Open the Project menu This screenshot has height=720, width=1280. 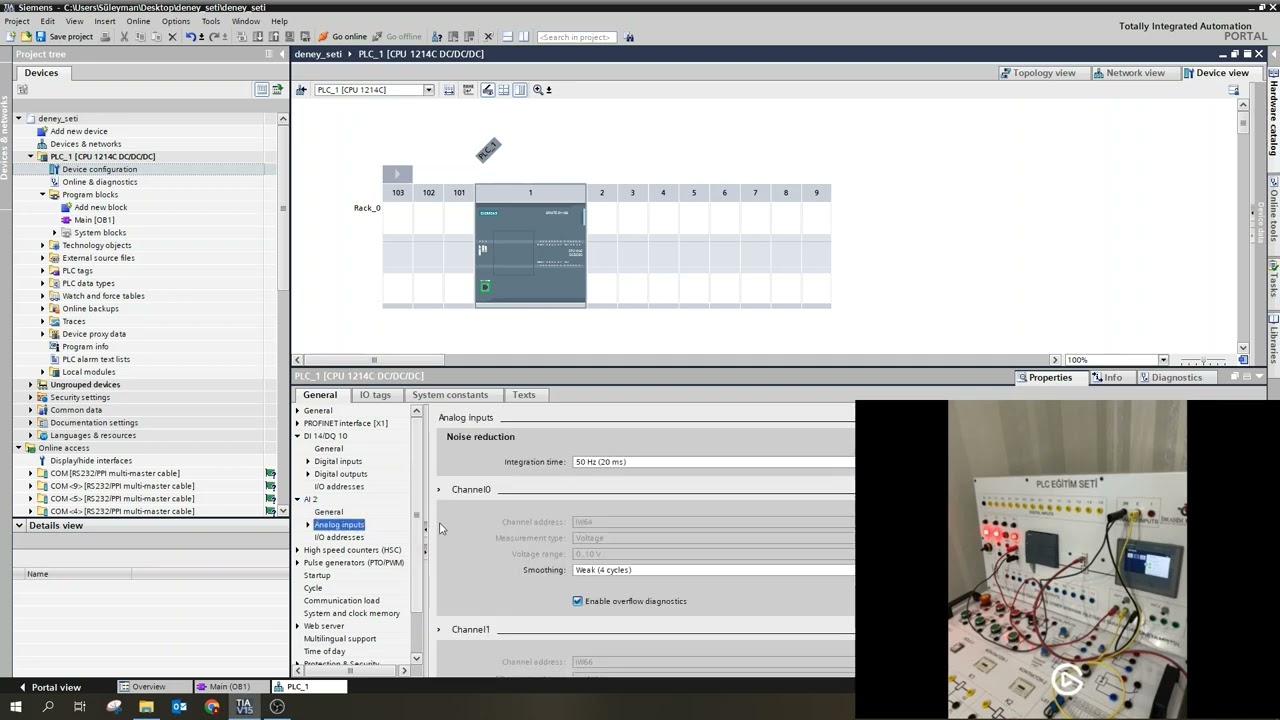17,21
